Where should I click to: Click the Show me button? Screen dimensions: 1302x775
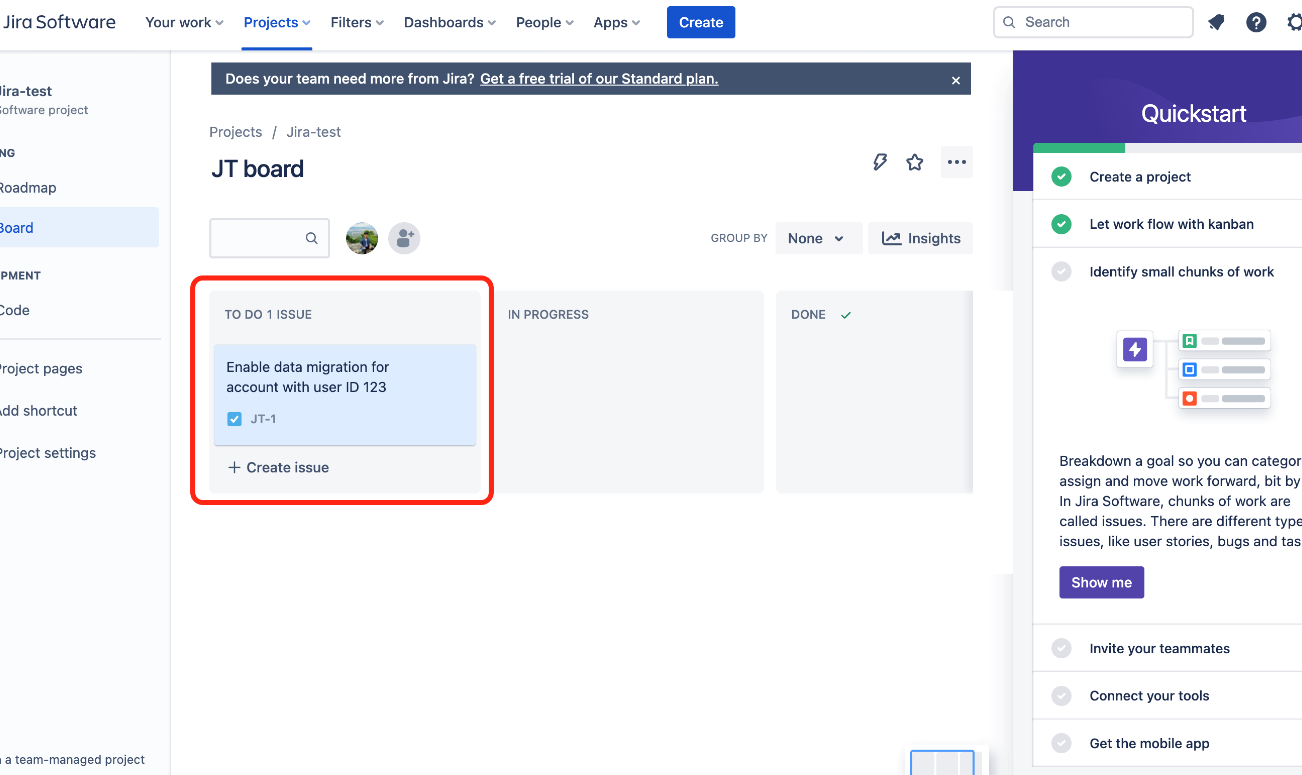pos(1101,582)
